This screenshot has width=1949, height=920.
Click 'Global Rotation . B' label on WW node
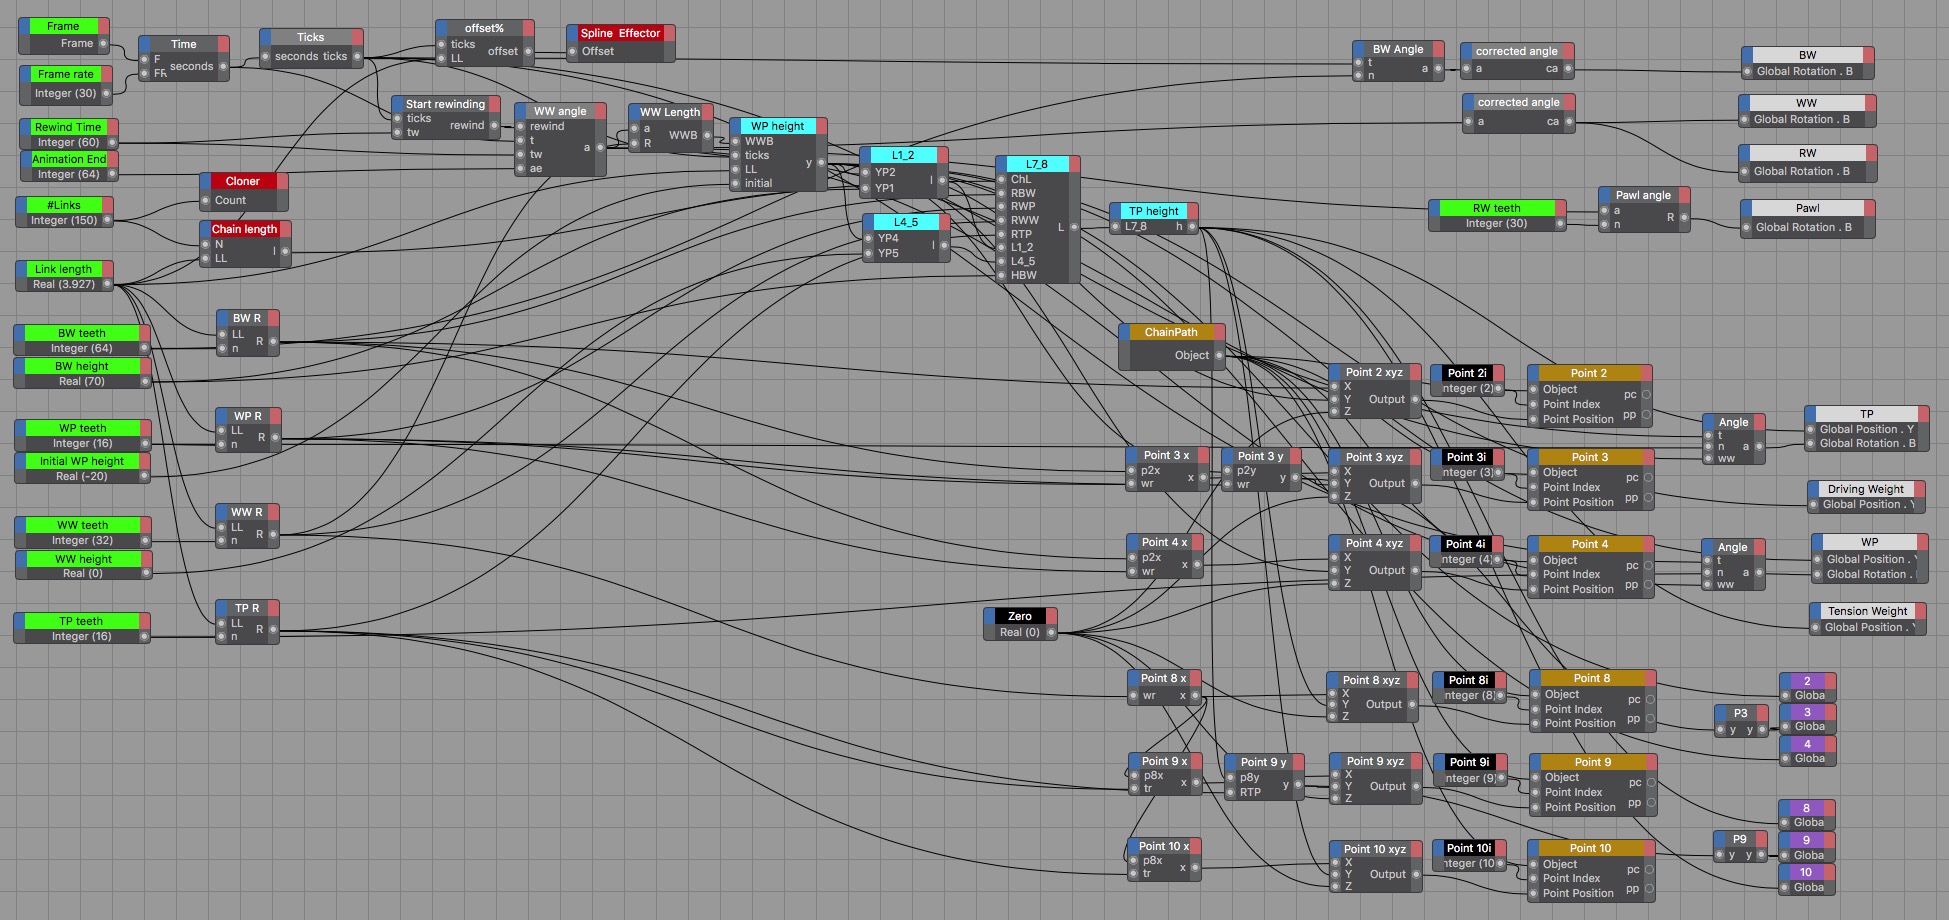tap(1801, 119)
